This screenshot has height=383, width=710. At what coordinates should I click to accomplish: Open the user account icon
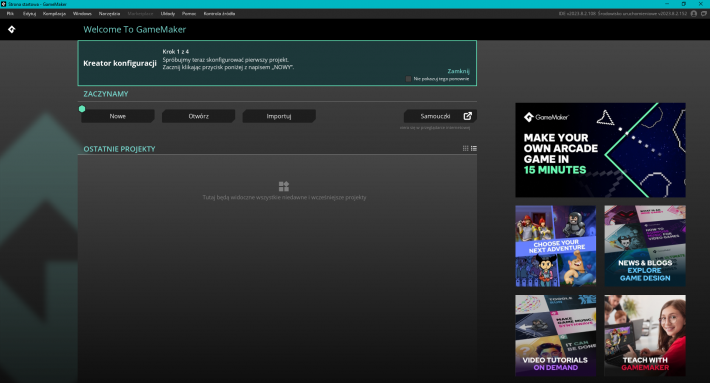point(694,14)
